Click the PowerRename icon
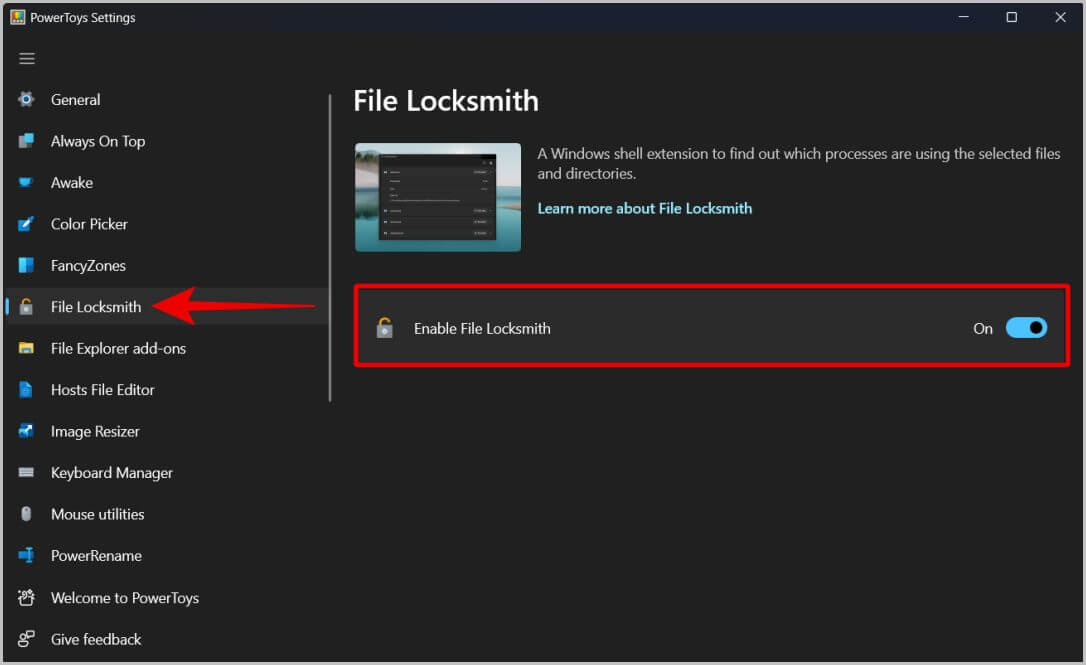This screenshot has width=1086, height=665. (x=26, y=556)
